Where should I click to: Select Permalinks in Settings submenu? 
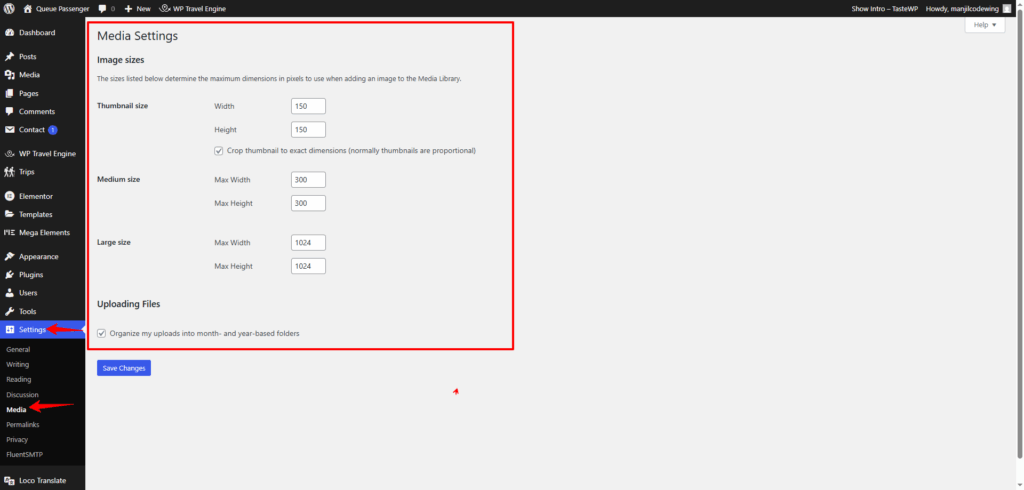coord(24,425)
